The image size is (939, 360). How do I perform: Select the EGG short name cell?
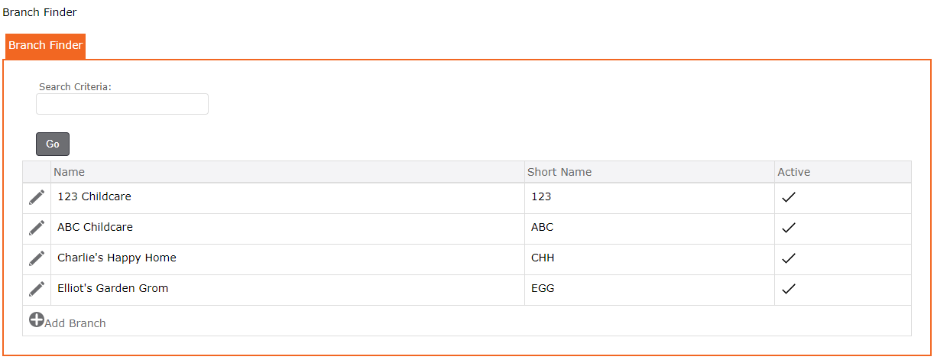click(649, 289)
